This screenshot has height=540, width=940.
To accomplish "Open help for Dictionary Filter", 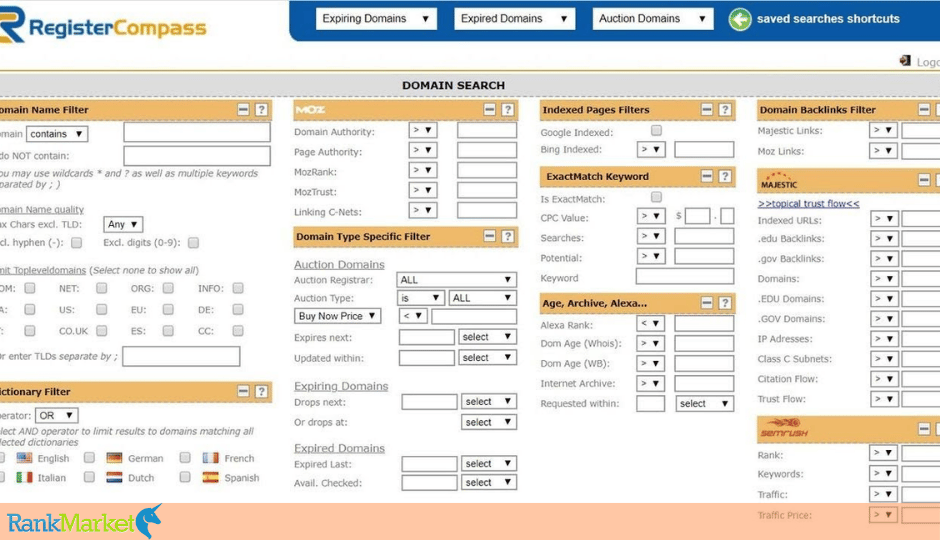I will pos(261,391).
